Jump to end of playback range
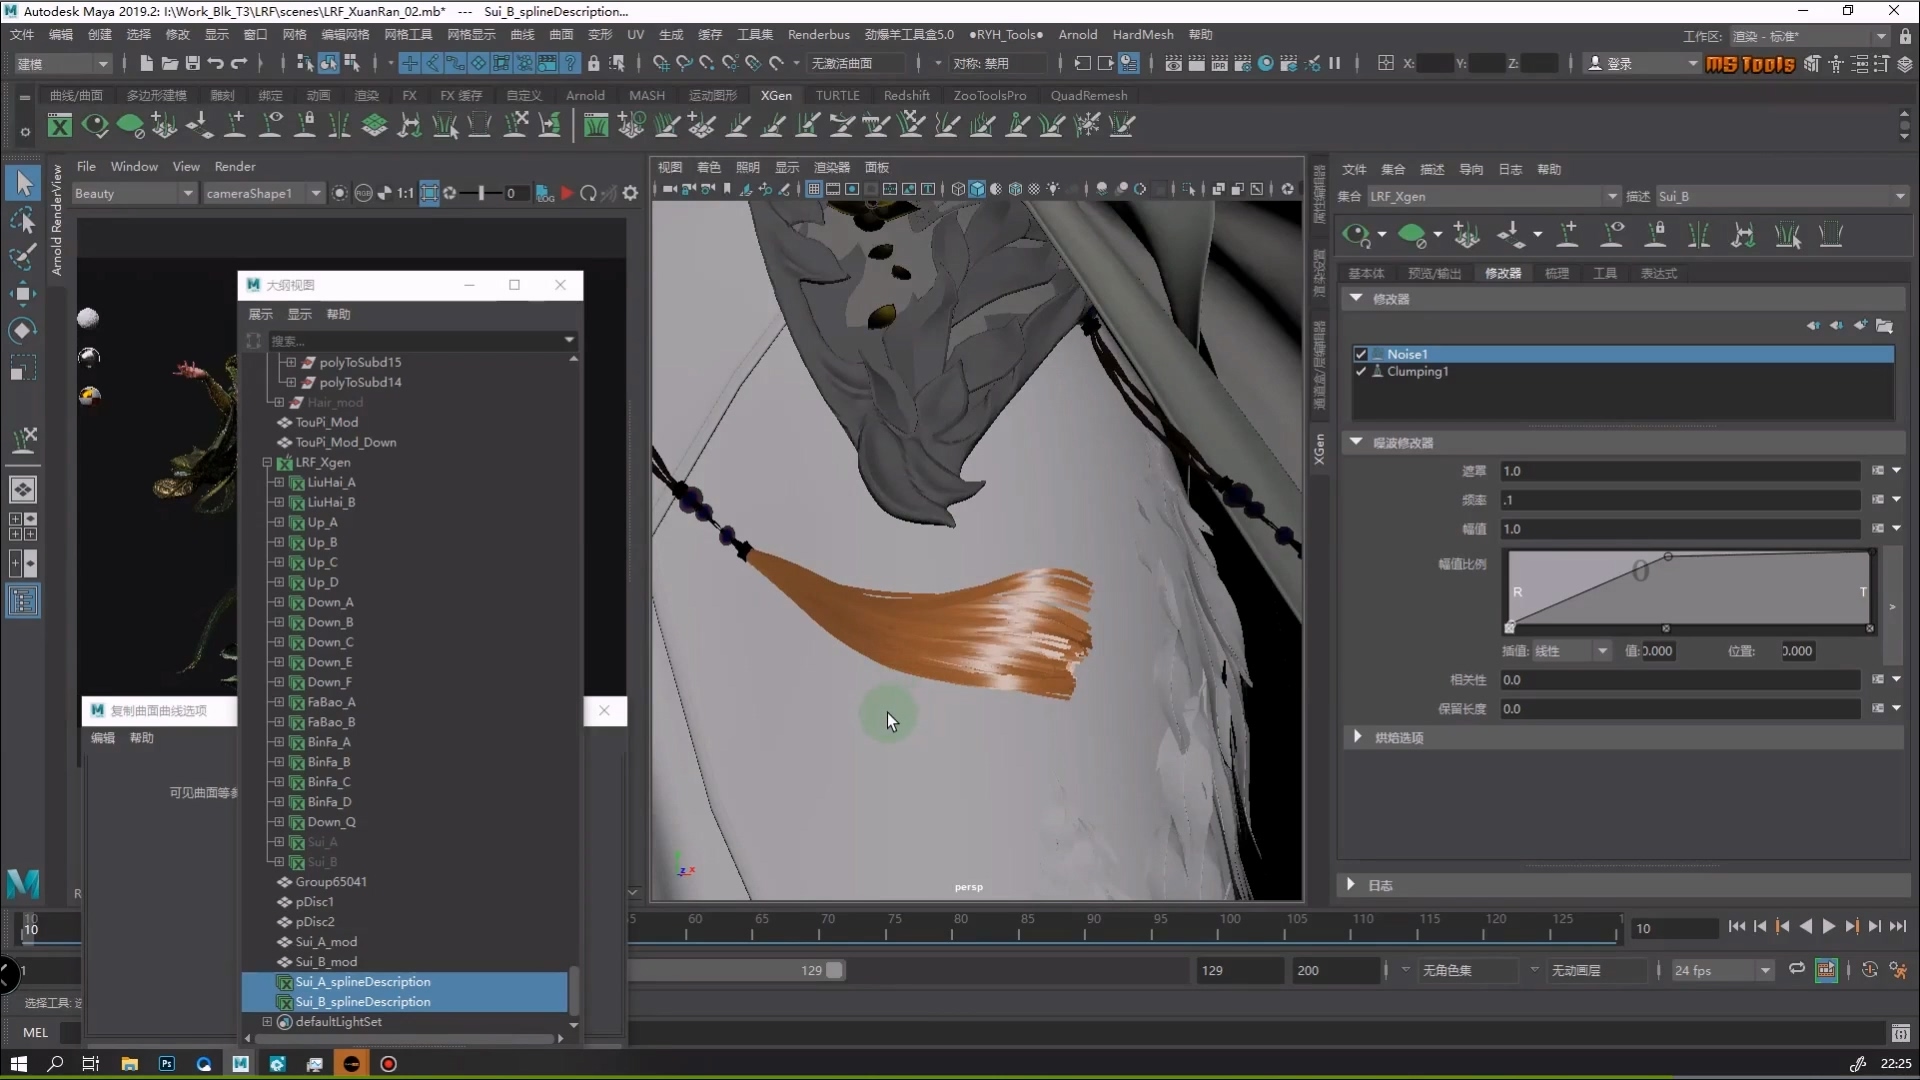Viewport: 1920px width, 1080px height. click(1898, 927)
